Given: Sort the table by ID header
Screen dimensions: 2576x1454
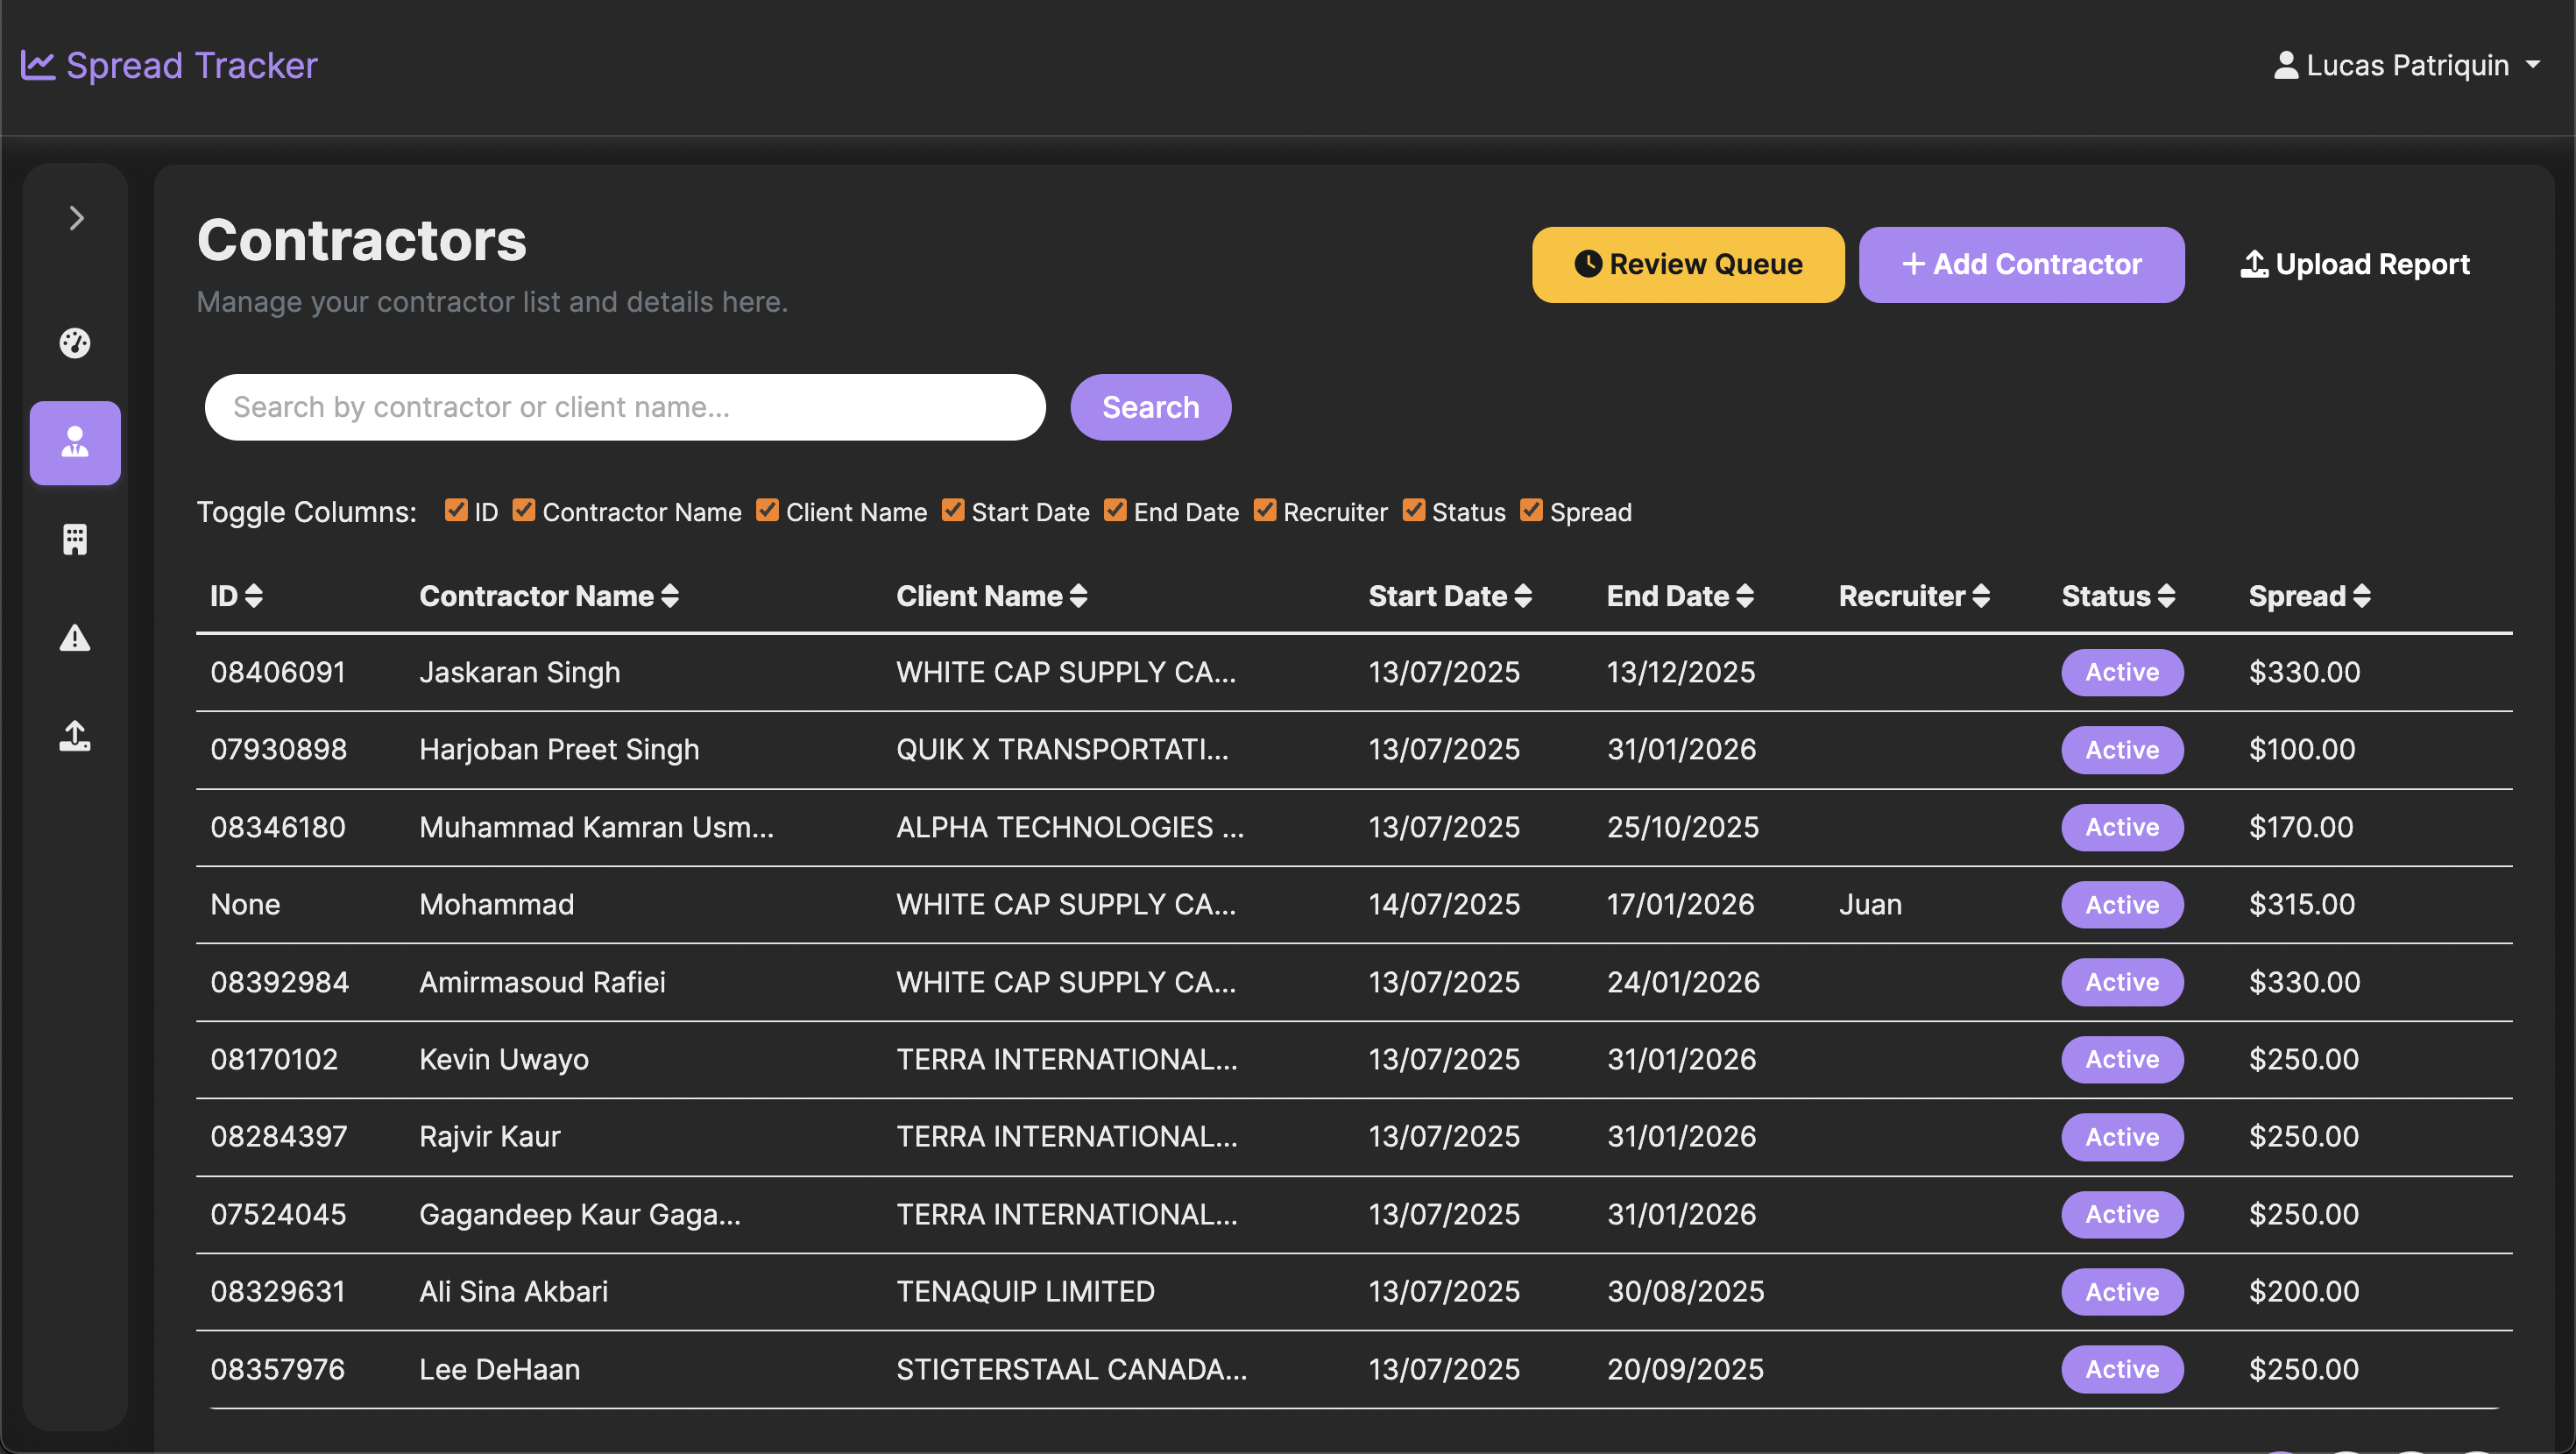Looking at the screenshot, I should click(236, 596).
